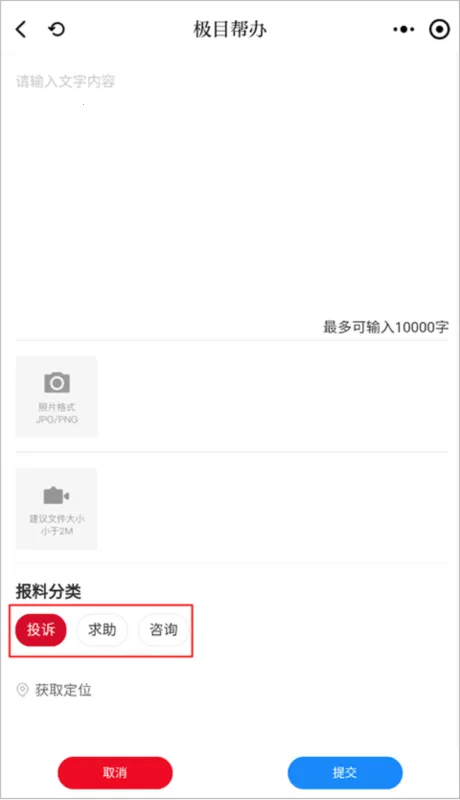Select the 投诉 category option
The image size is (460, 800).
tap(41, 630)
